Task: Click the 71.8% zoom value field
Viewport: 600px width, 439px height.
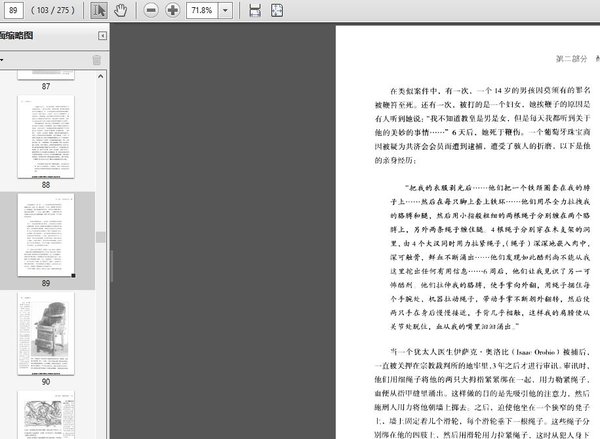Action: [202, 10]
